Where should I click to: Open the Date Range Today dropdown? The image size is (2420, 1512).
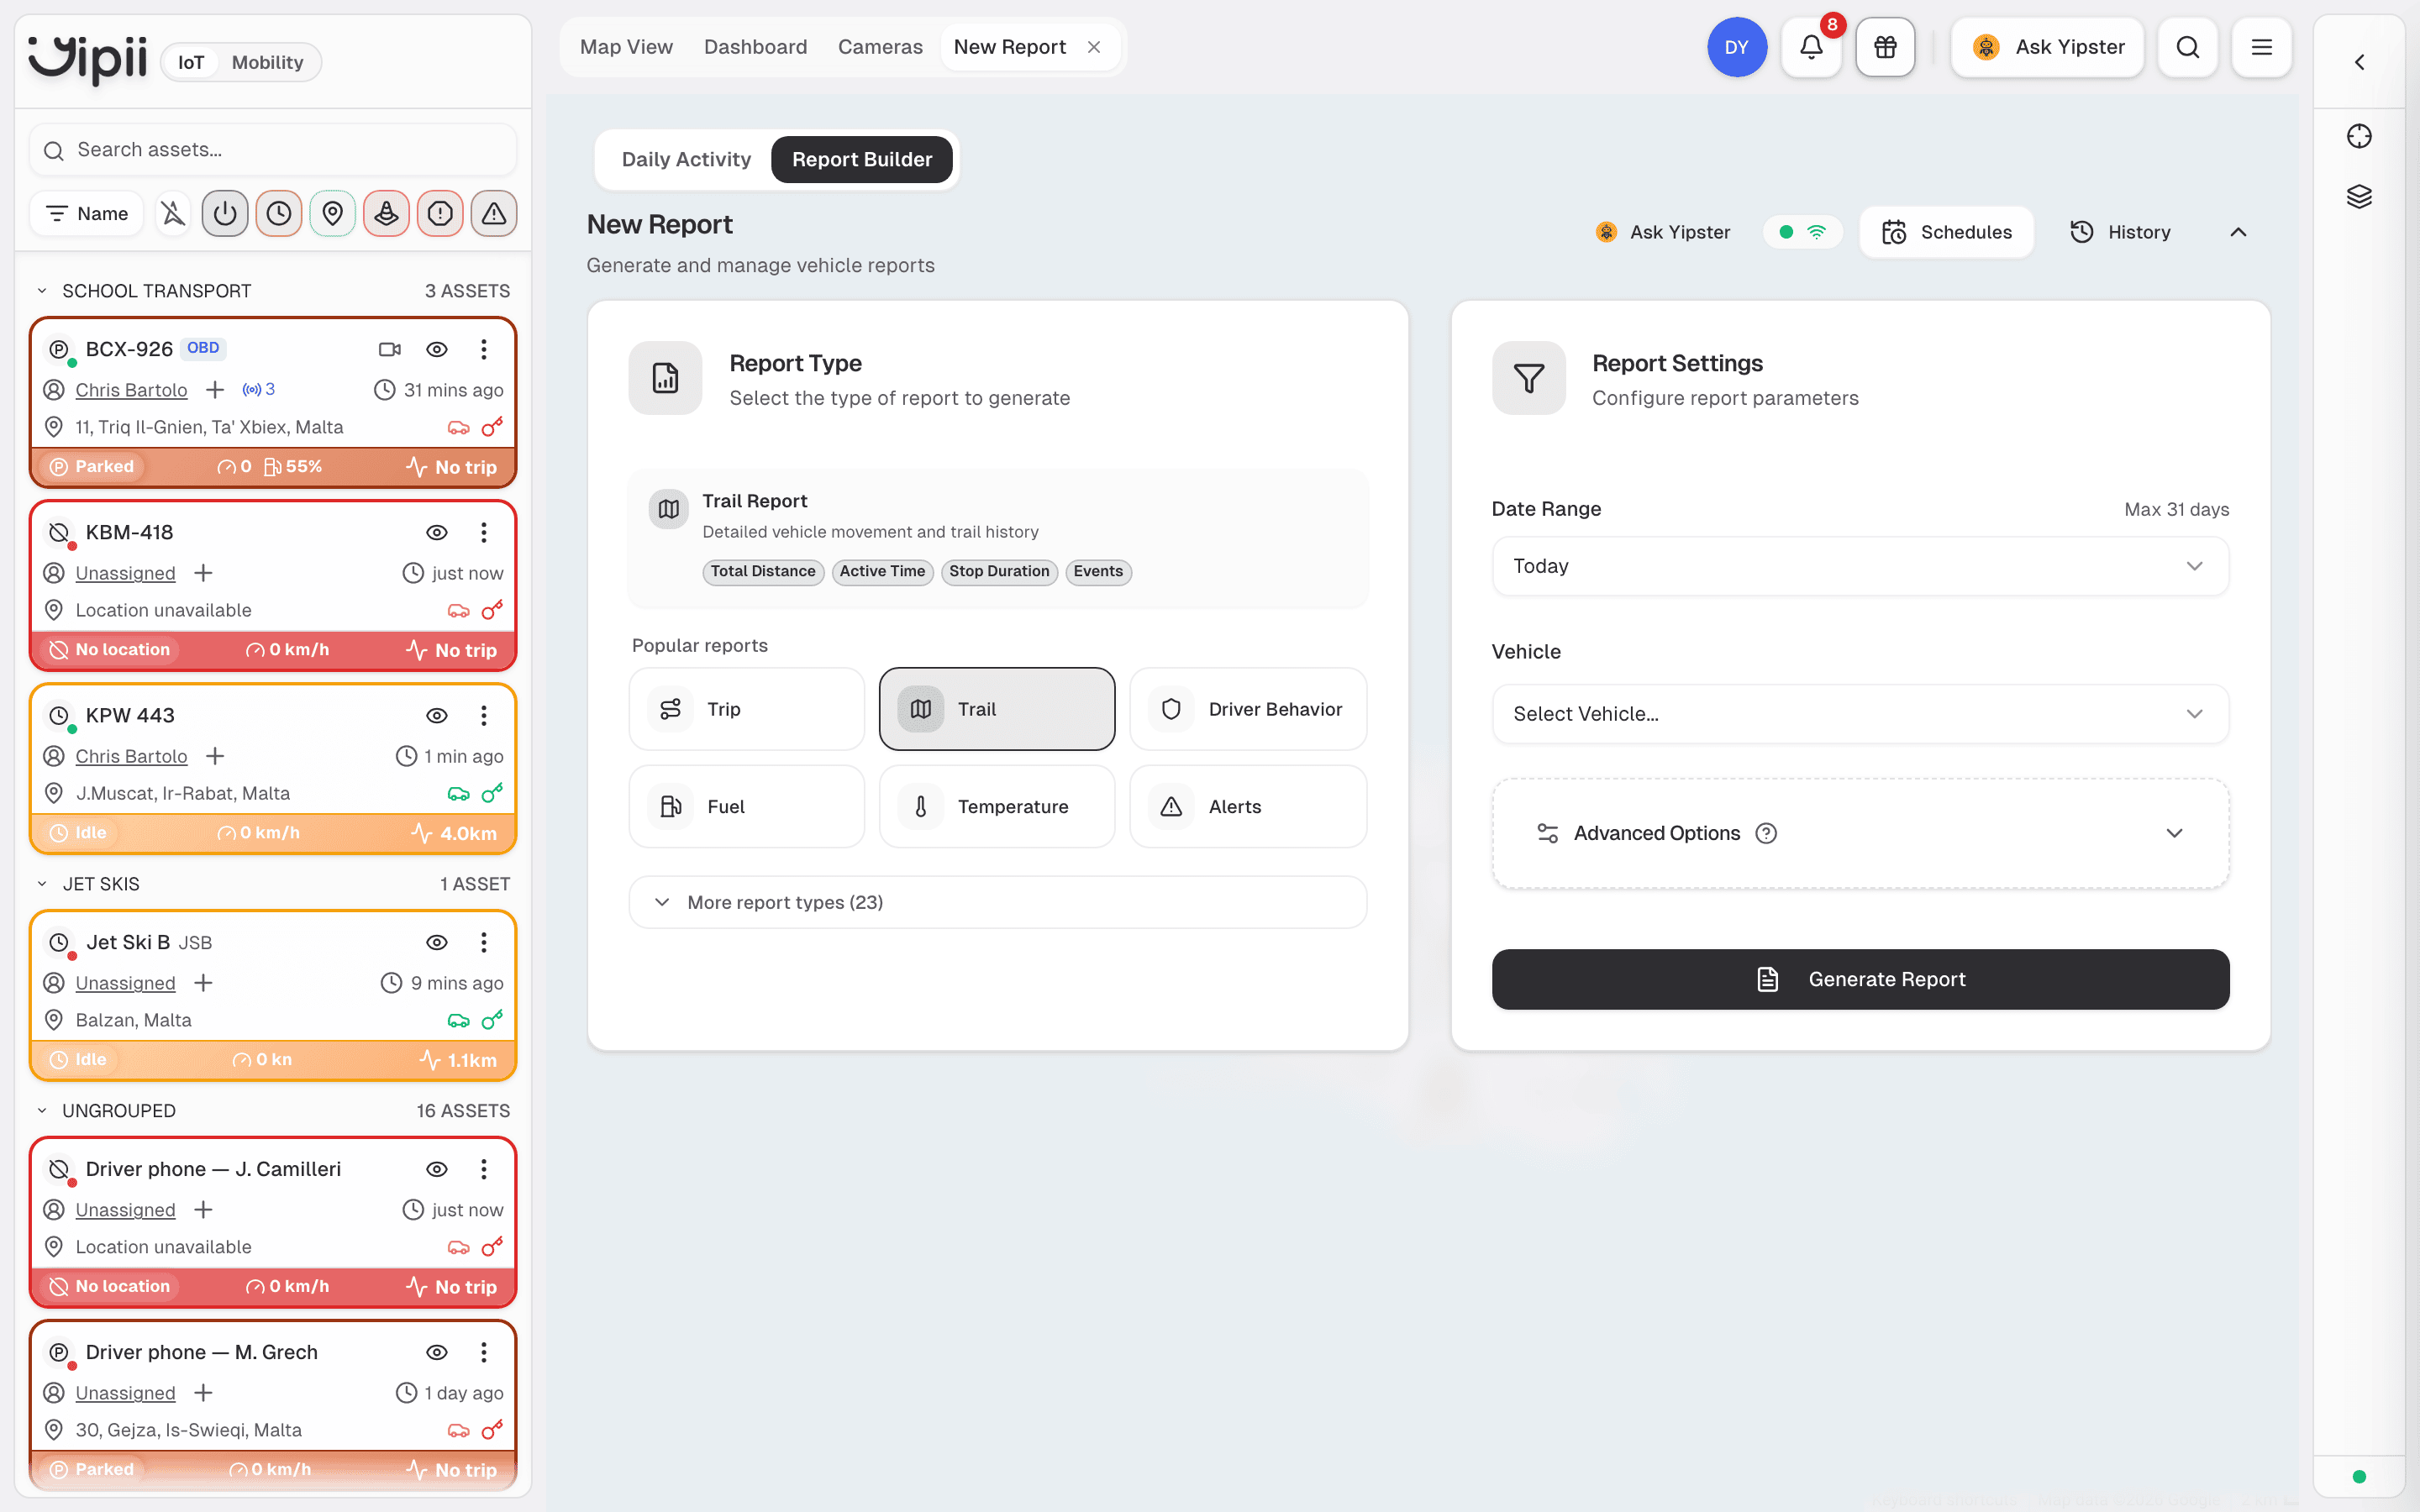[x=1860, y=566]
